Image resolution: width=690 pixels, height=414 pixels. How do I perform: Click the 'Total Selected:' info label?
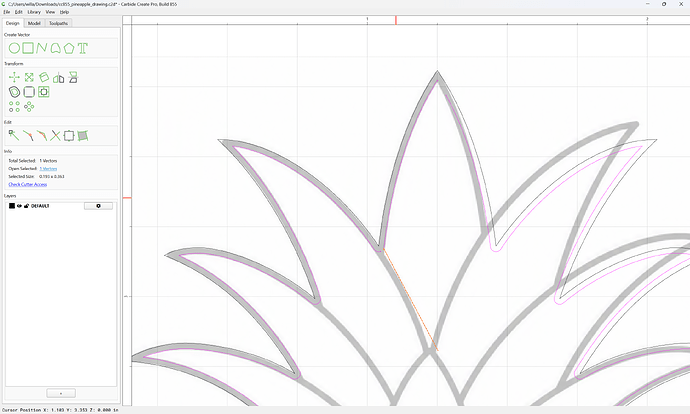[x=22, y=161]
